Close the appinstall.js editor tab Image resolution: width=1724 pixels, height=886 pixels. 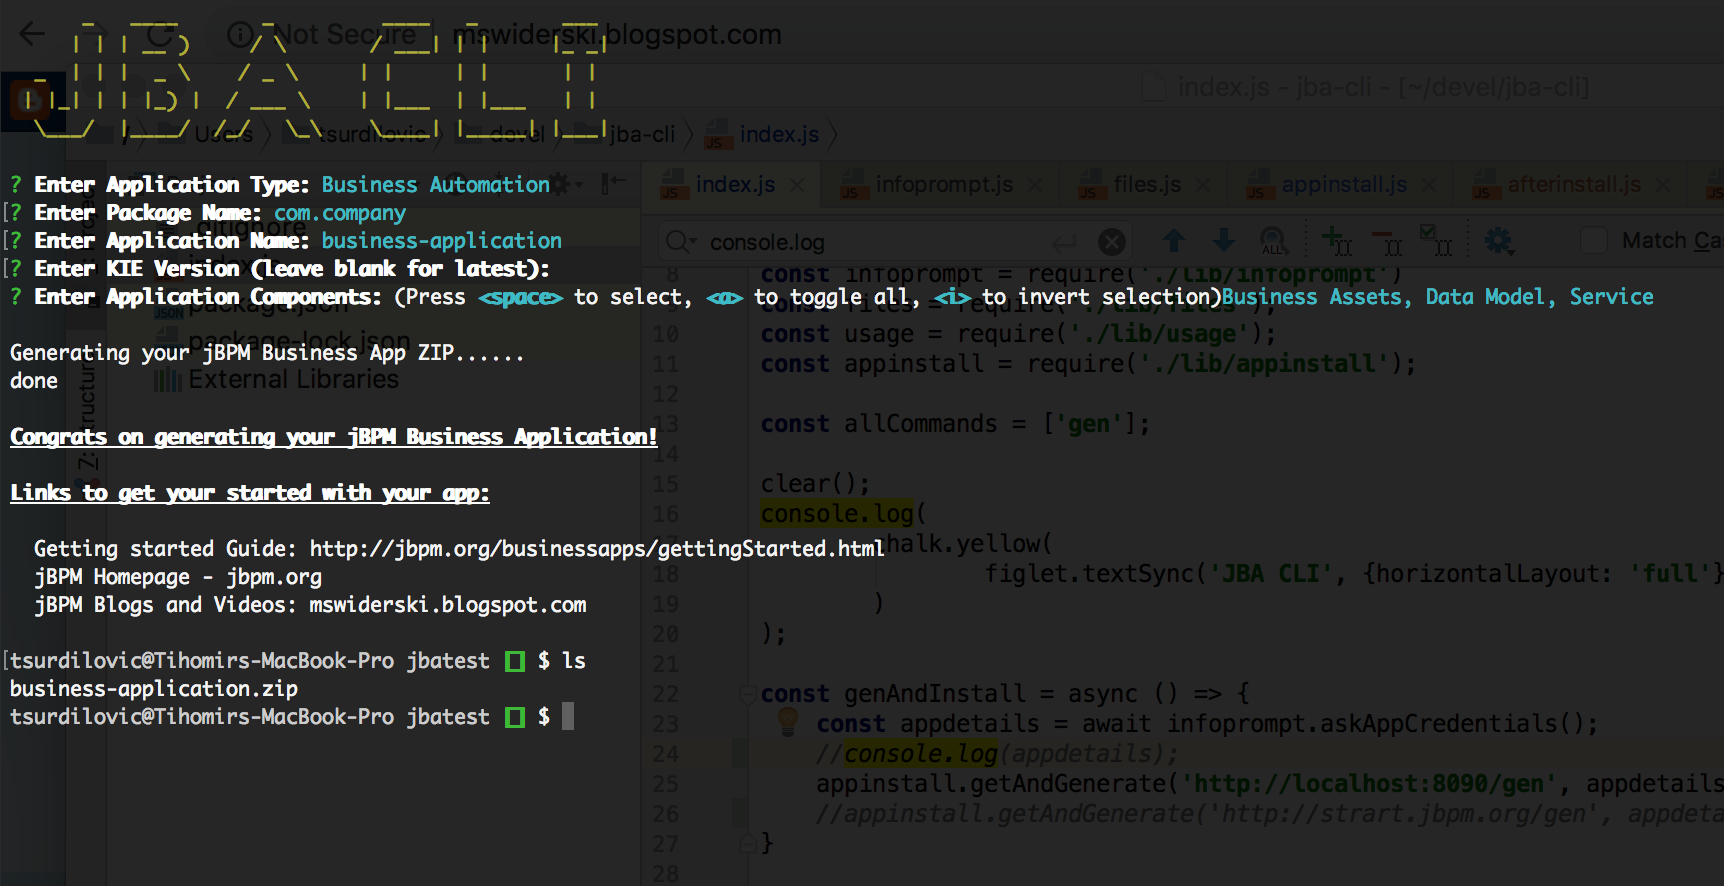click(x=1429, y=185)
